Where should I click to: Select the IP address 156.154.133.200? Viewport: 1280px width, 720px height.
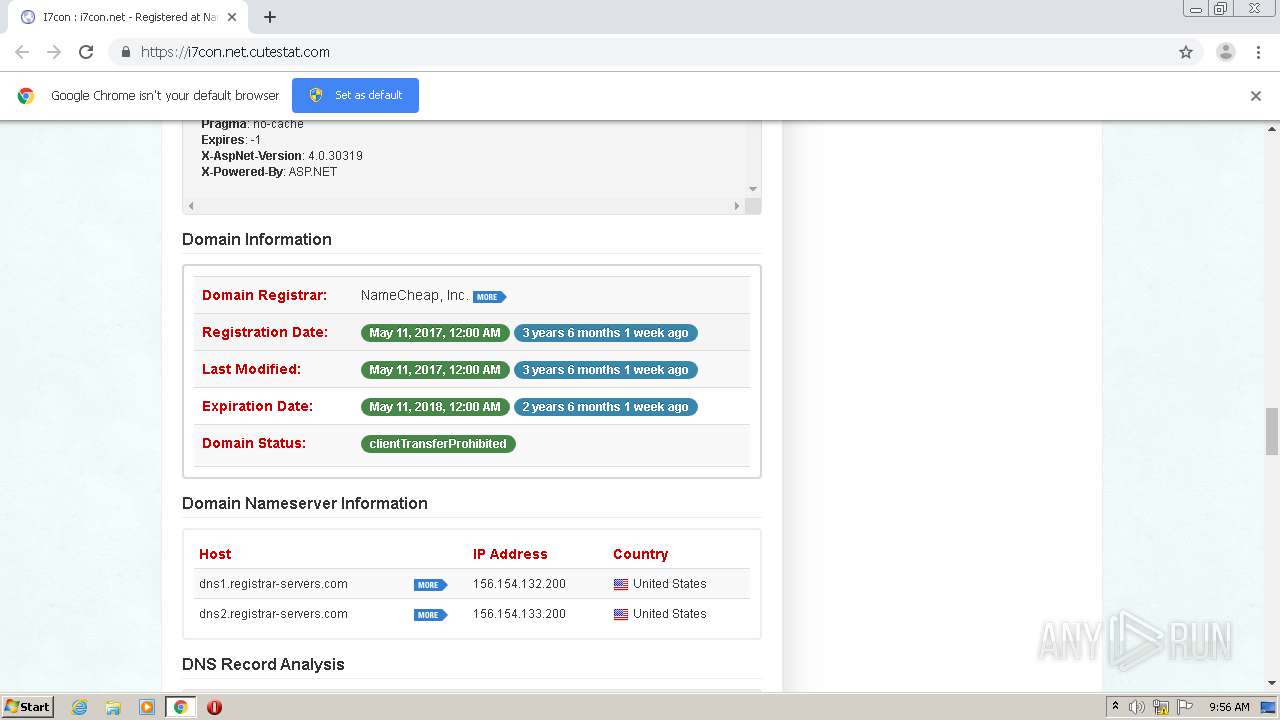pos(519,614)
